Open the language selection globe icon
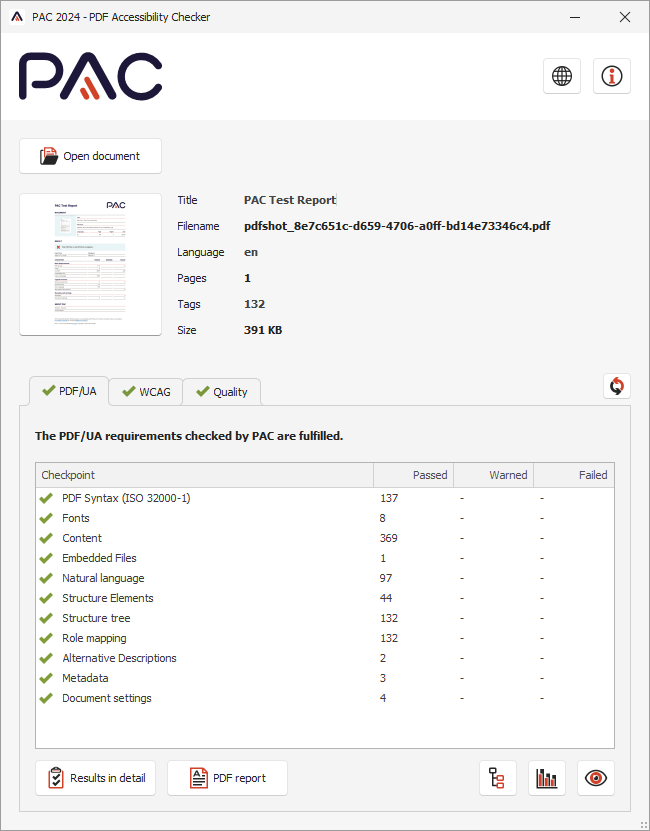 tap(562, 76)
